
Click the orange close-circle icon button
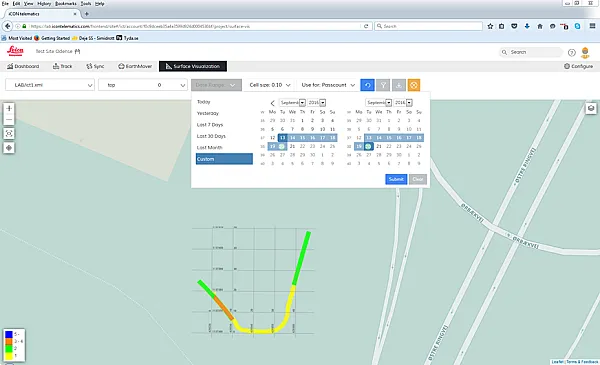tap(414, 85)
